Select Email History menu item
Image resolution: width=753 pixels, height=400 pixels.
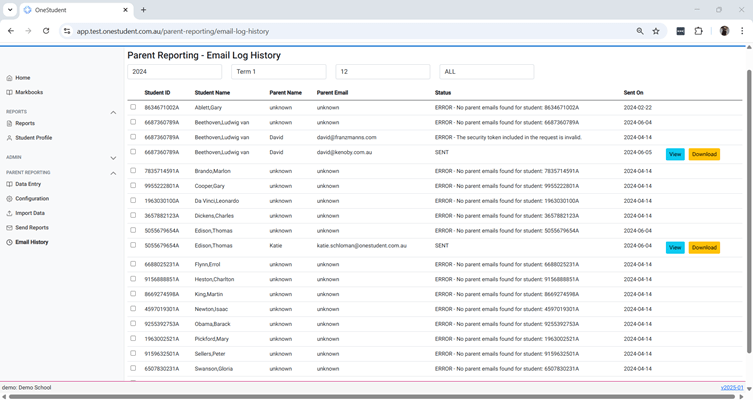pyautogui.click(x=31, y=242)
